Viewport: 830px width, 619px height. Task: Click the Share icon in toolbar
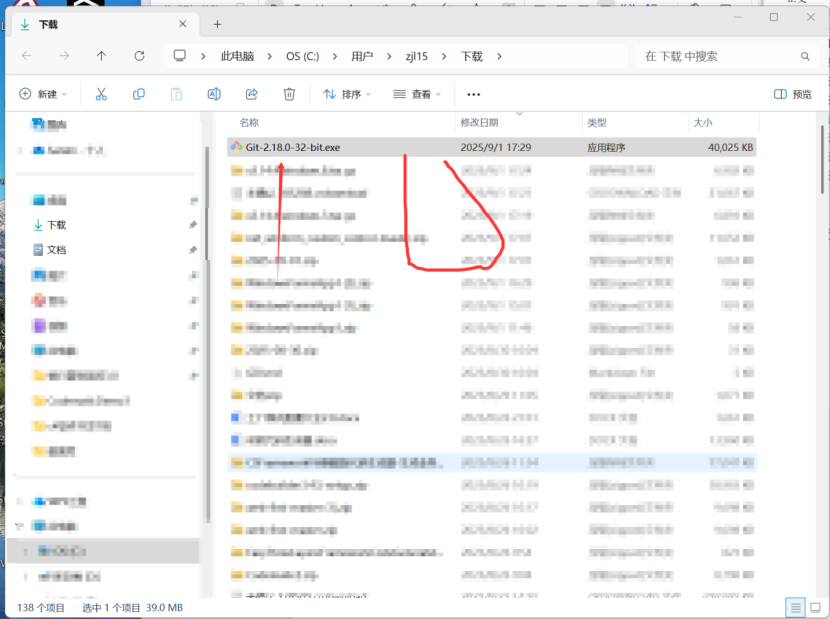tap(251, 94)
